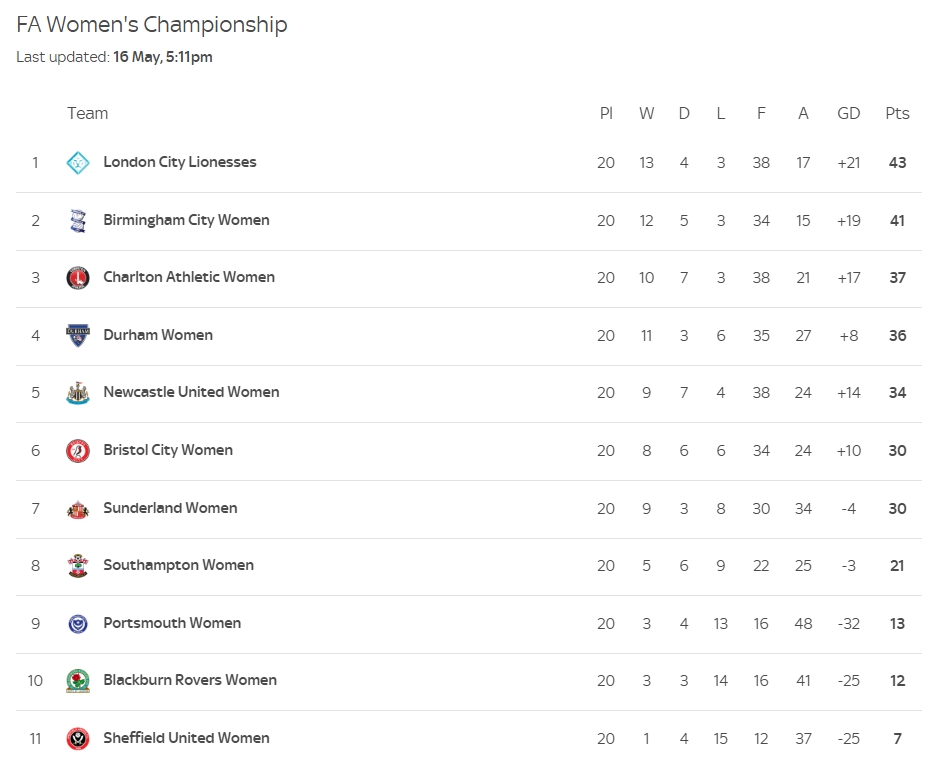Click the Bristol City Women badge
Screen dimensions: 941x764
[78, 451]
